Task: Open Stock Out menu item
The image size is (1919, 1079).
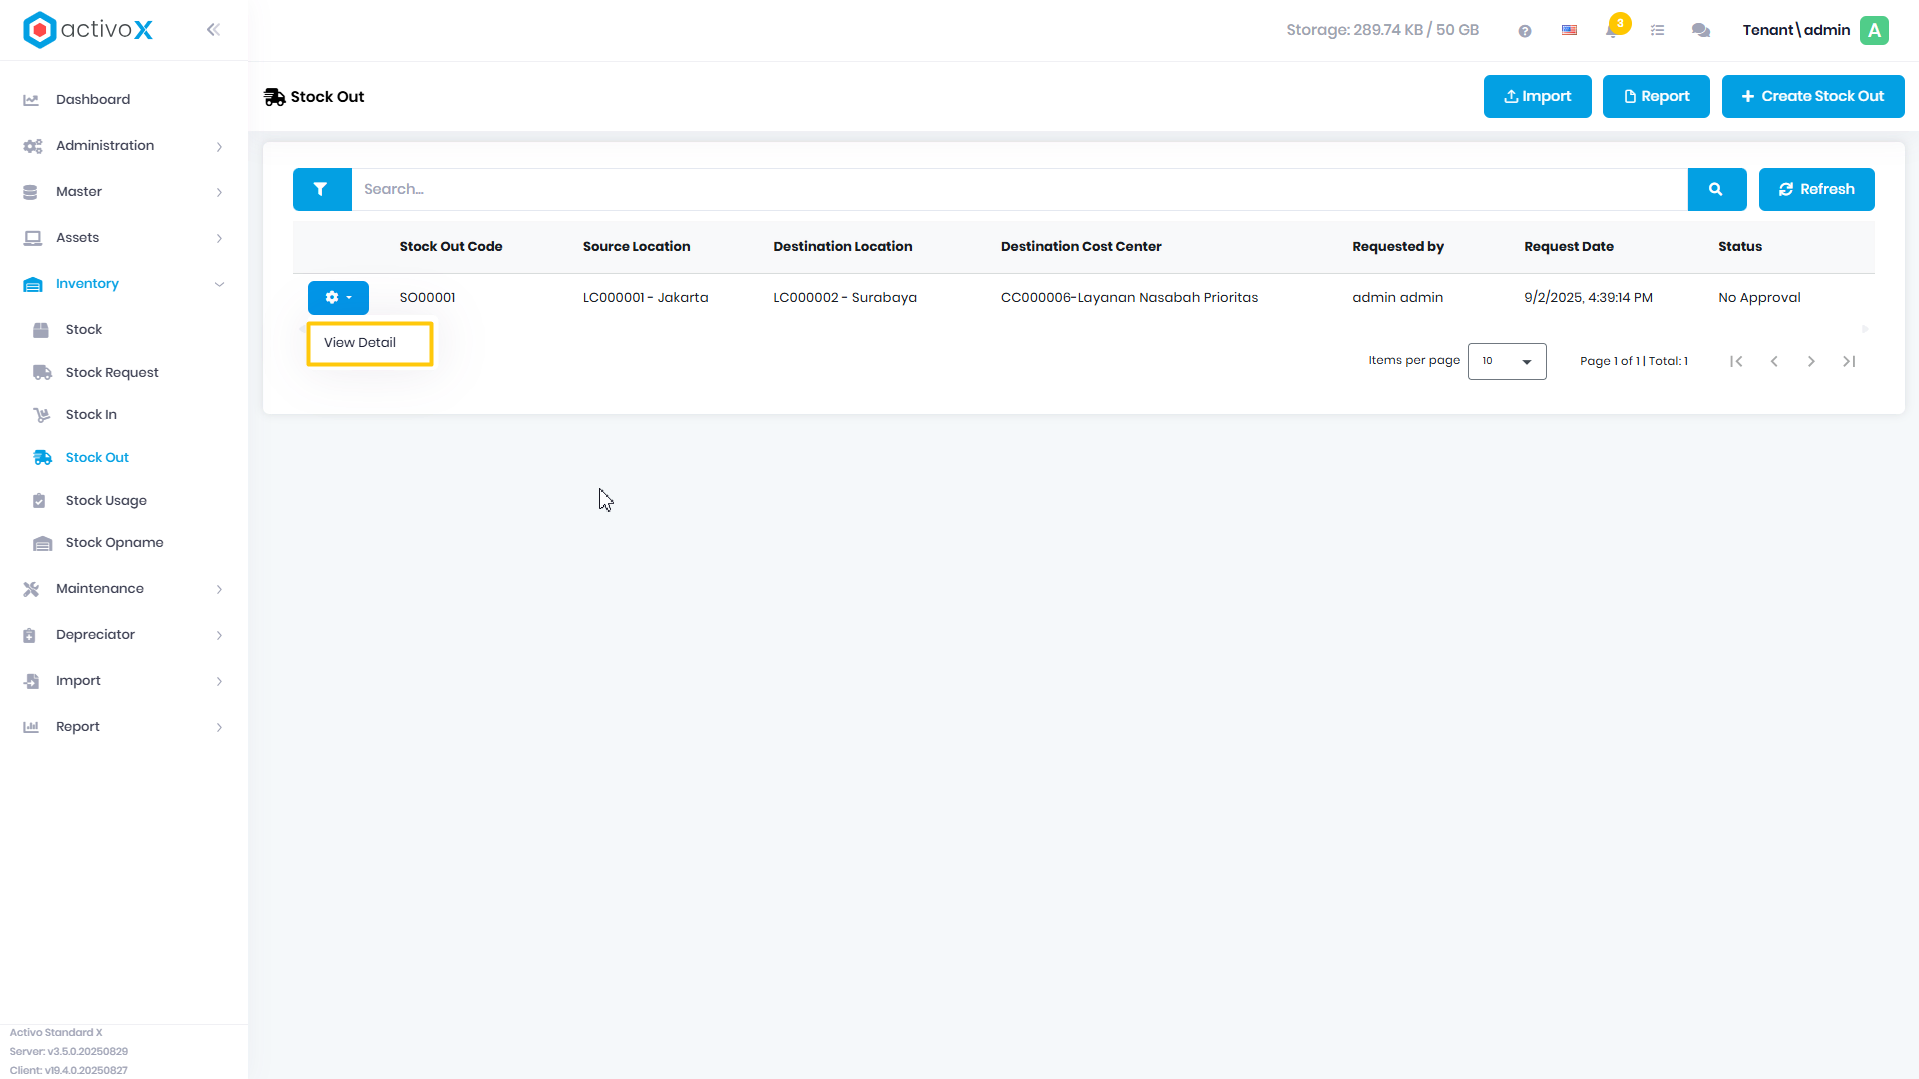Action: point(97,458)
